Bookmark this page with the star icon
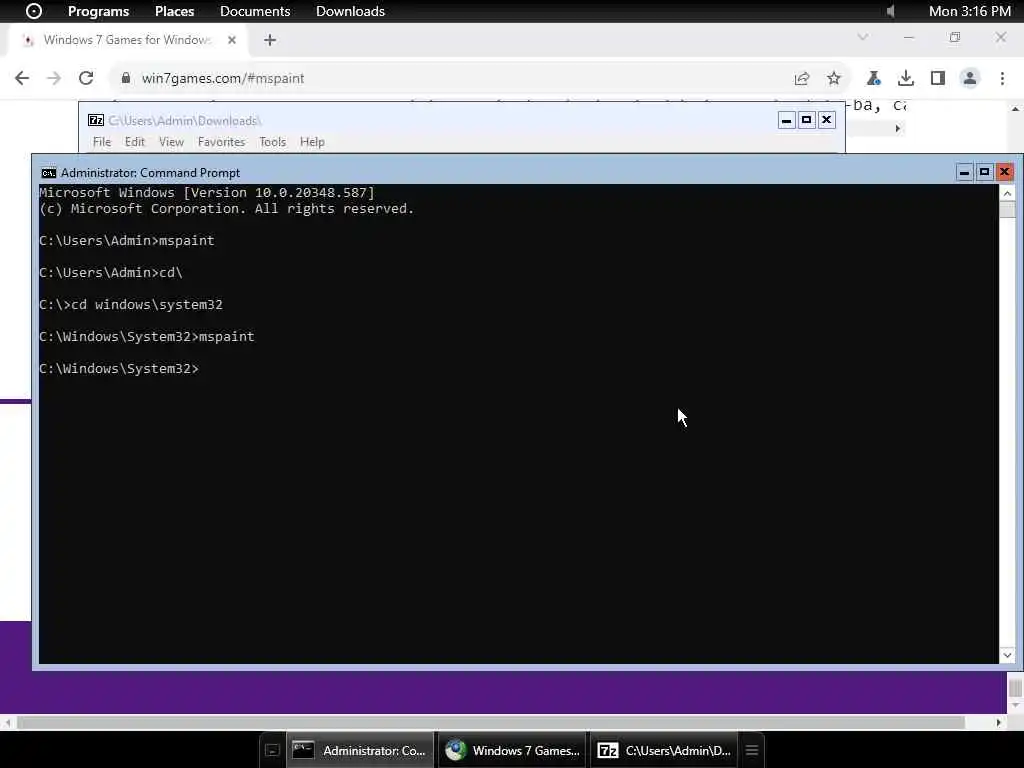This screenshot has width=1024, height=768. [834, 78]
